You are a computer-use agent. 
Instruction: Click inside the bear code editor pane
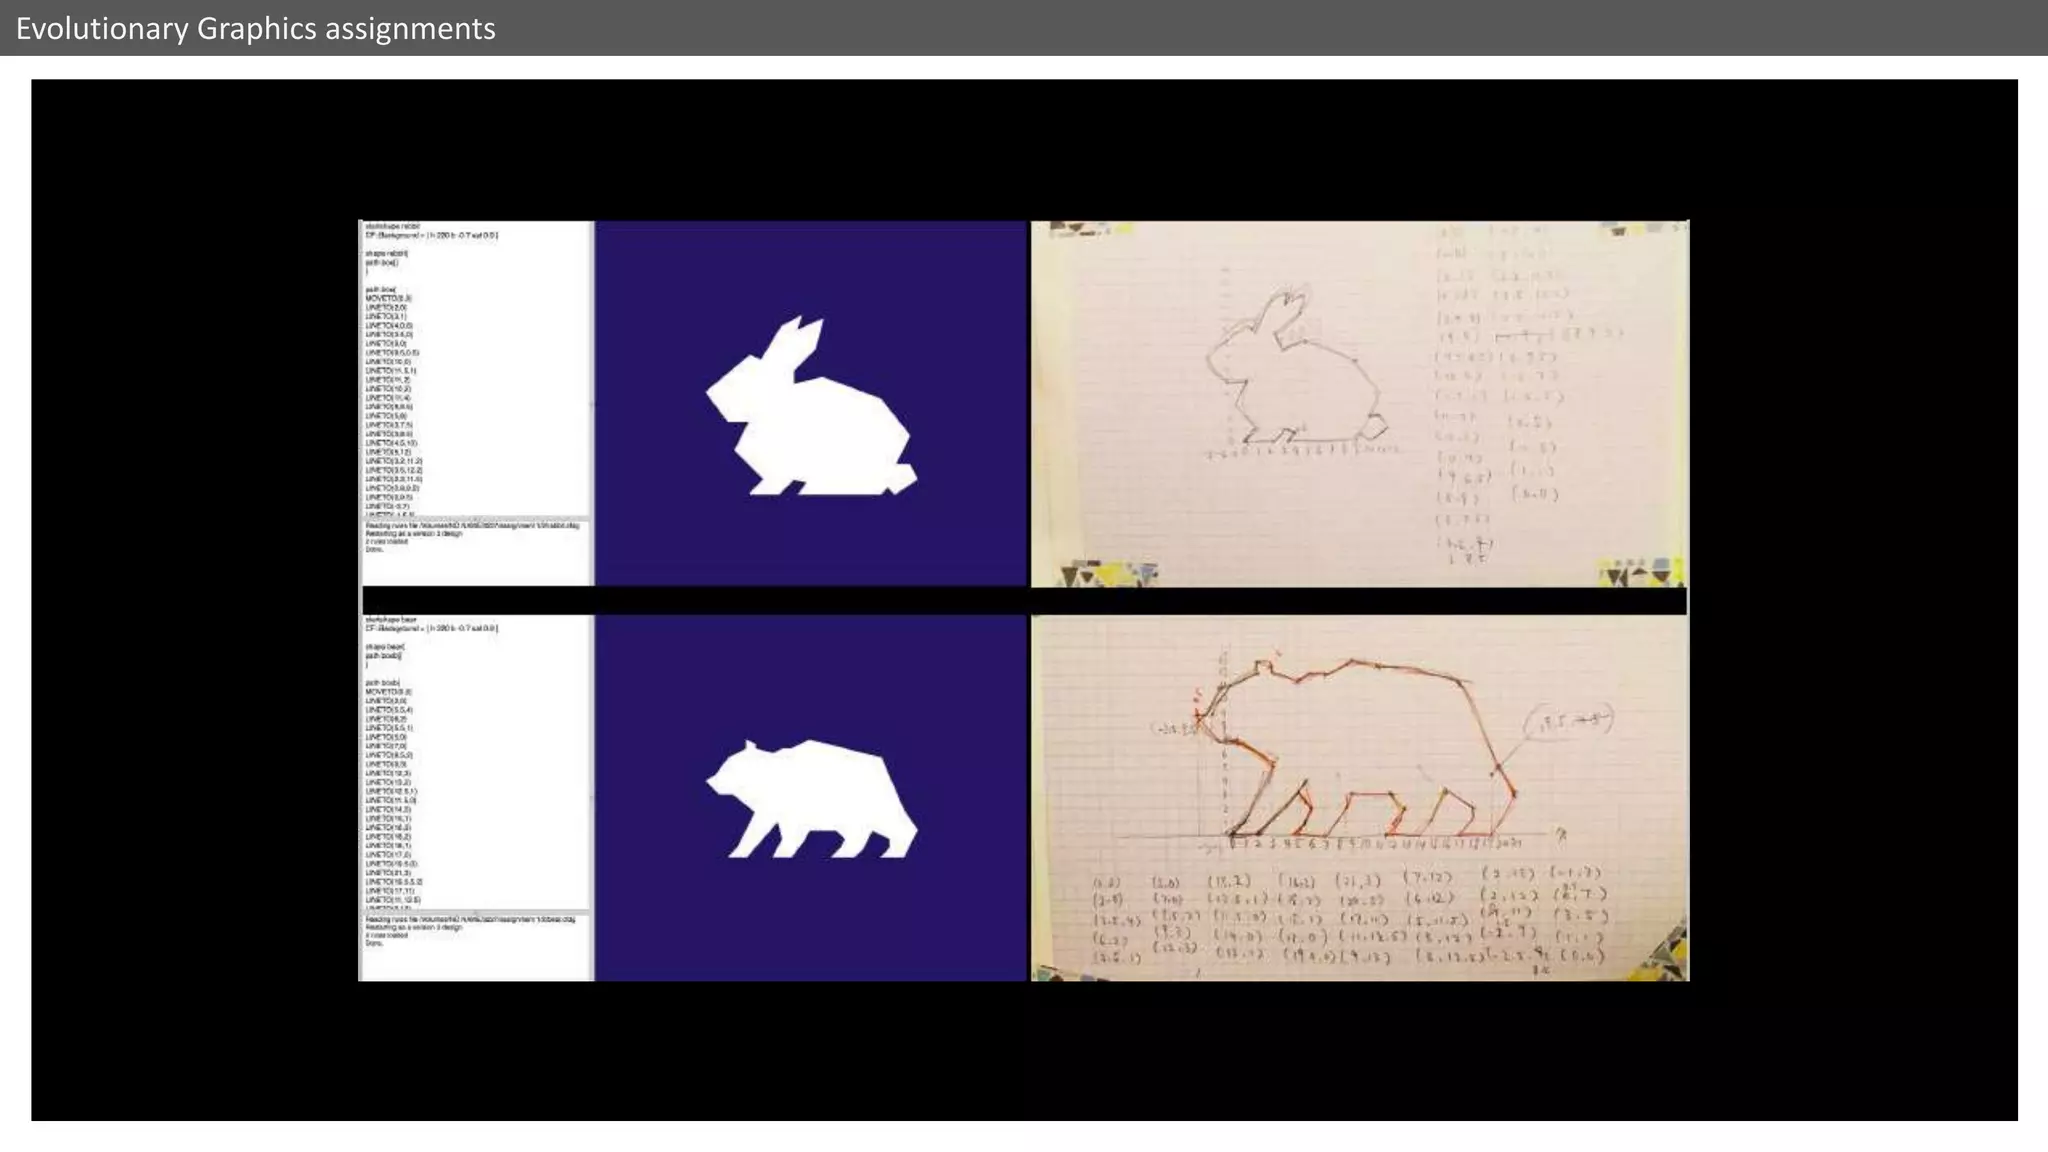tap(476, 763)
